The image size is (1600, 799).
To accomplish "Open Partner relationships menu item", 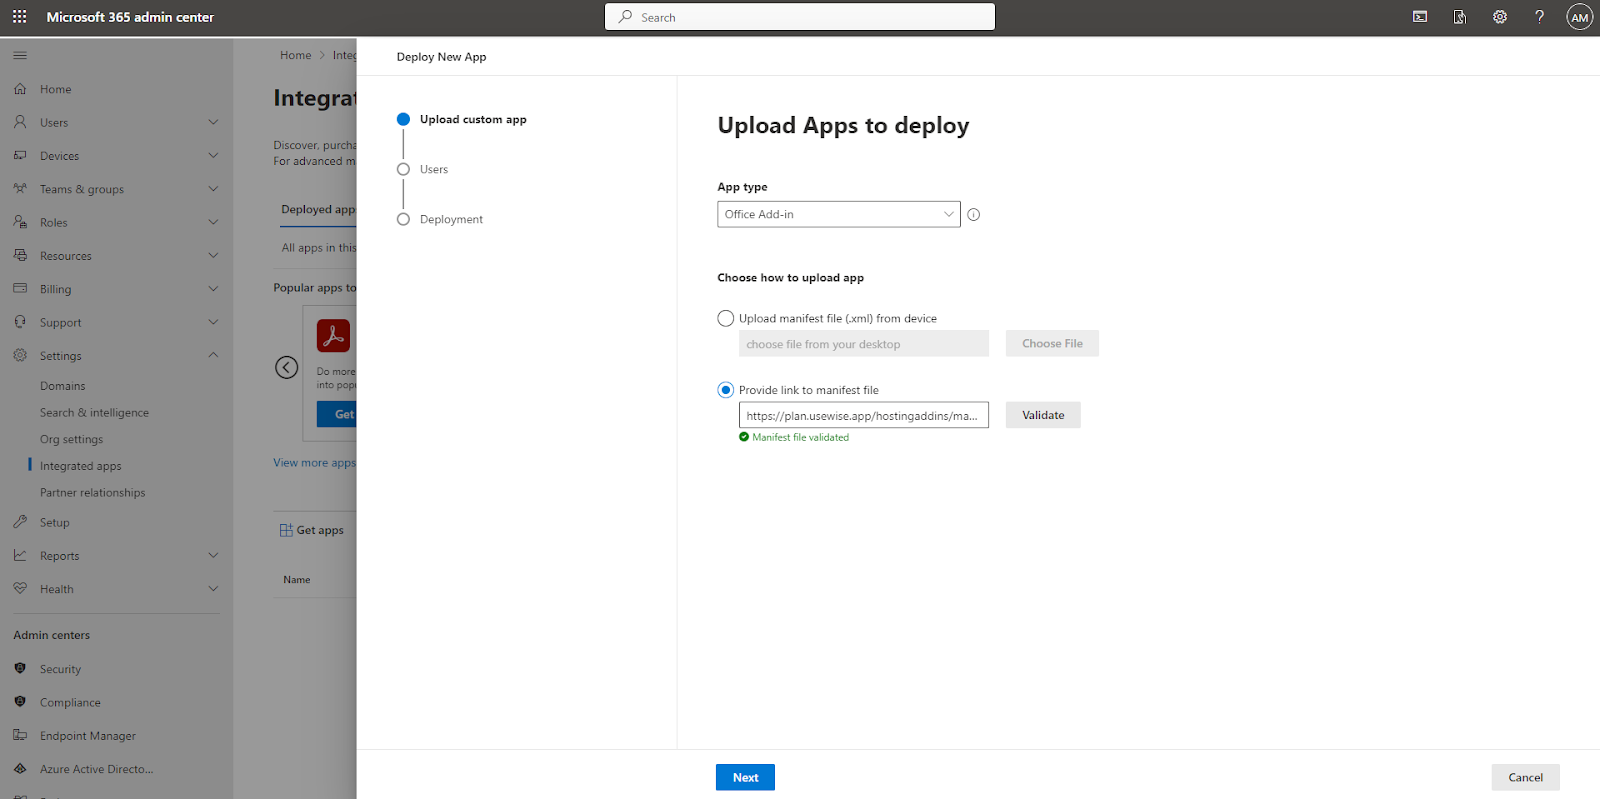I will click(92, 493).
